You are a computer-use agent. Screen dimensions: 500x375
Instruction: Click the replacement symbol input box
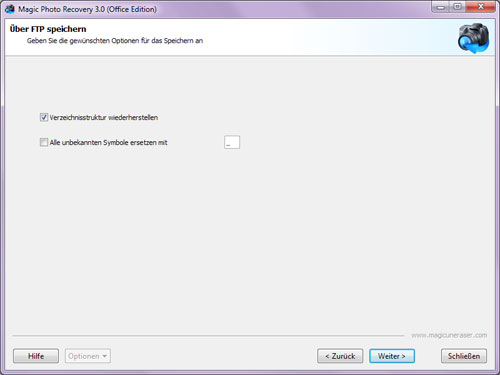(x=232, y=142)
